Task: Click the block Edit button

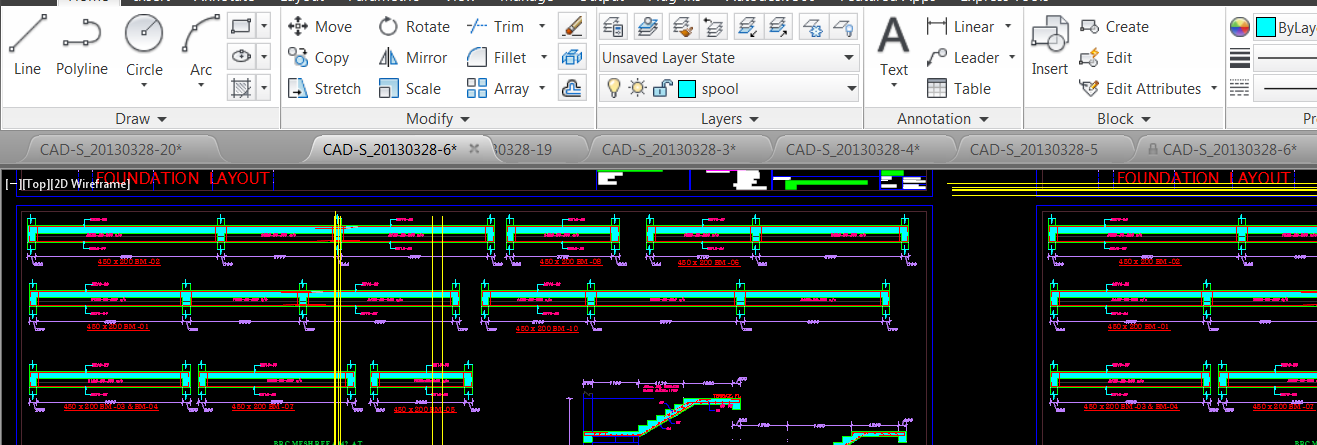Action: pos(1106,58)
